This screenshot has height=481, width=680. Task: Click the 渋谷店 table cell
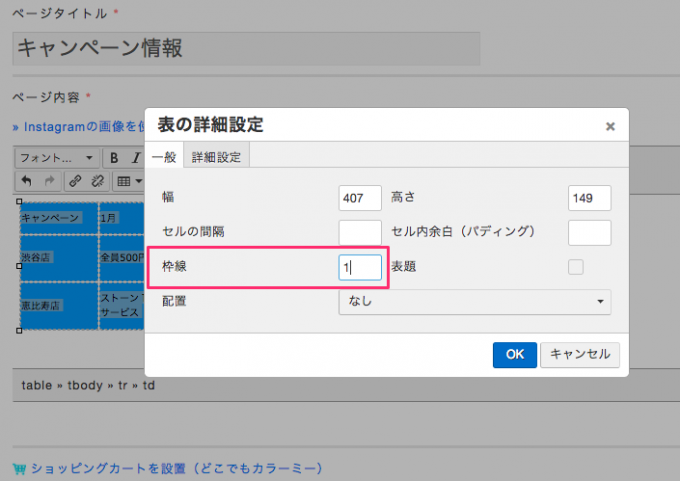[59, 258]
